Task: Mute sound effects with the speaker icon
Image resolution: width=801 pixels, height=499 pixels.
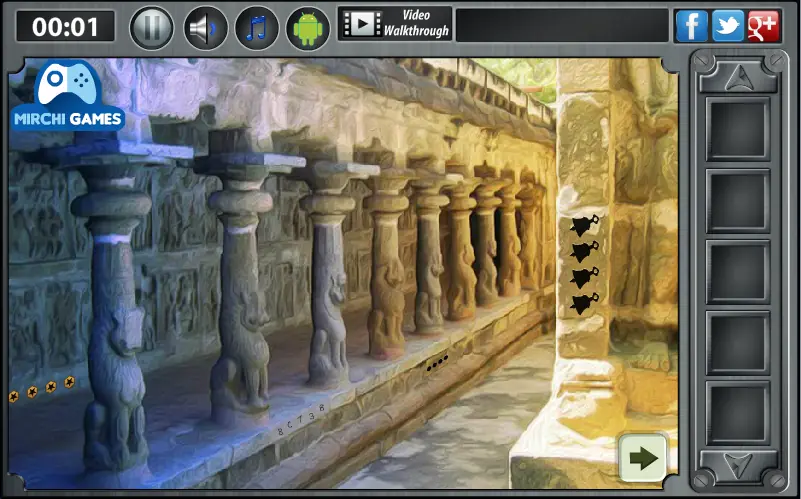Action: click(205, 28)
